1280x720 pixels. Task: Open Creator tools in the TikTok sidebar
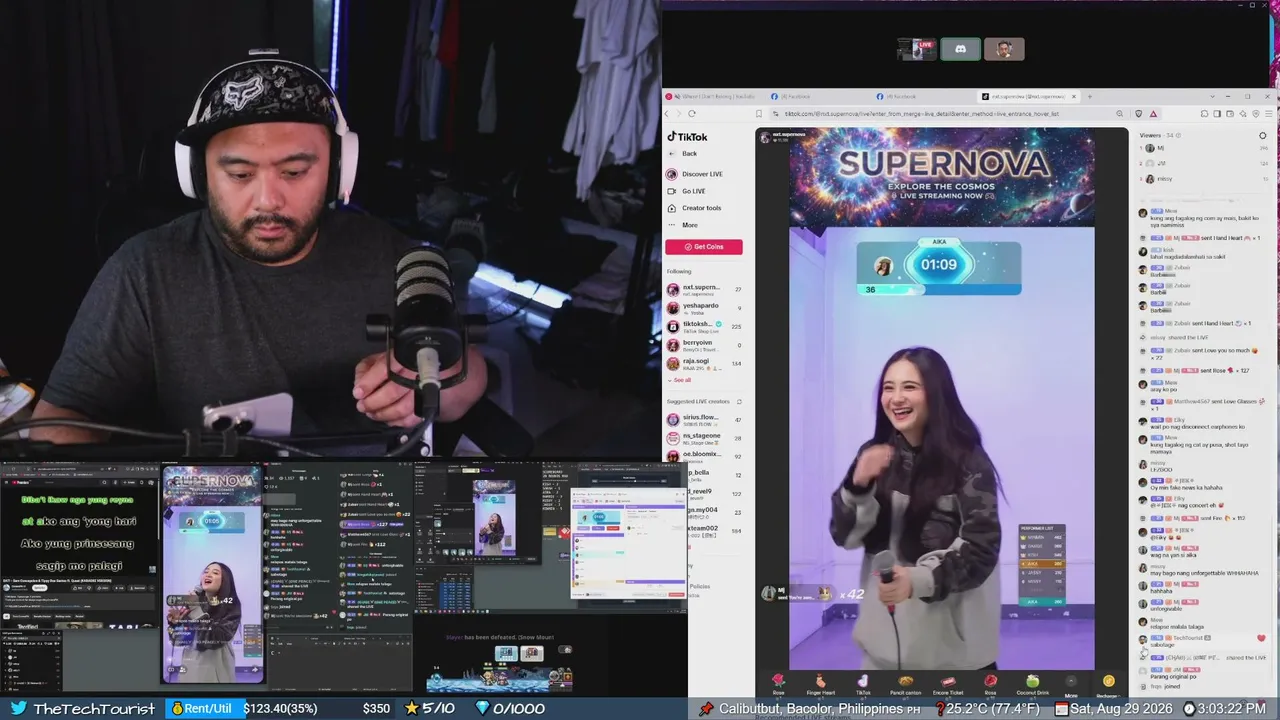pos(694,208)
